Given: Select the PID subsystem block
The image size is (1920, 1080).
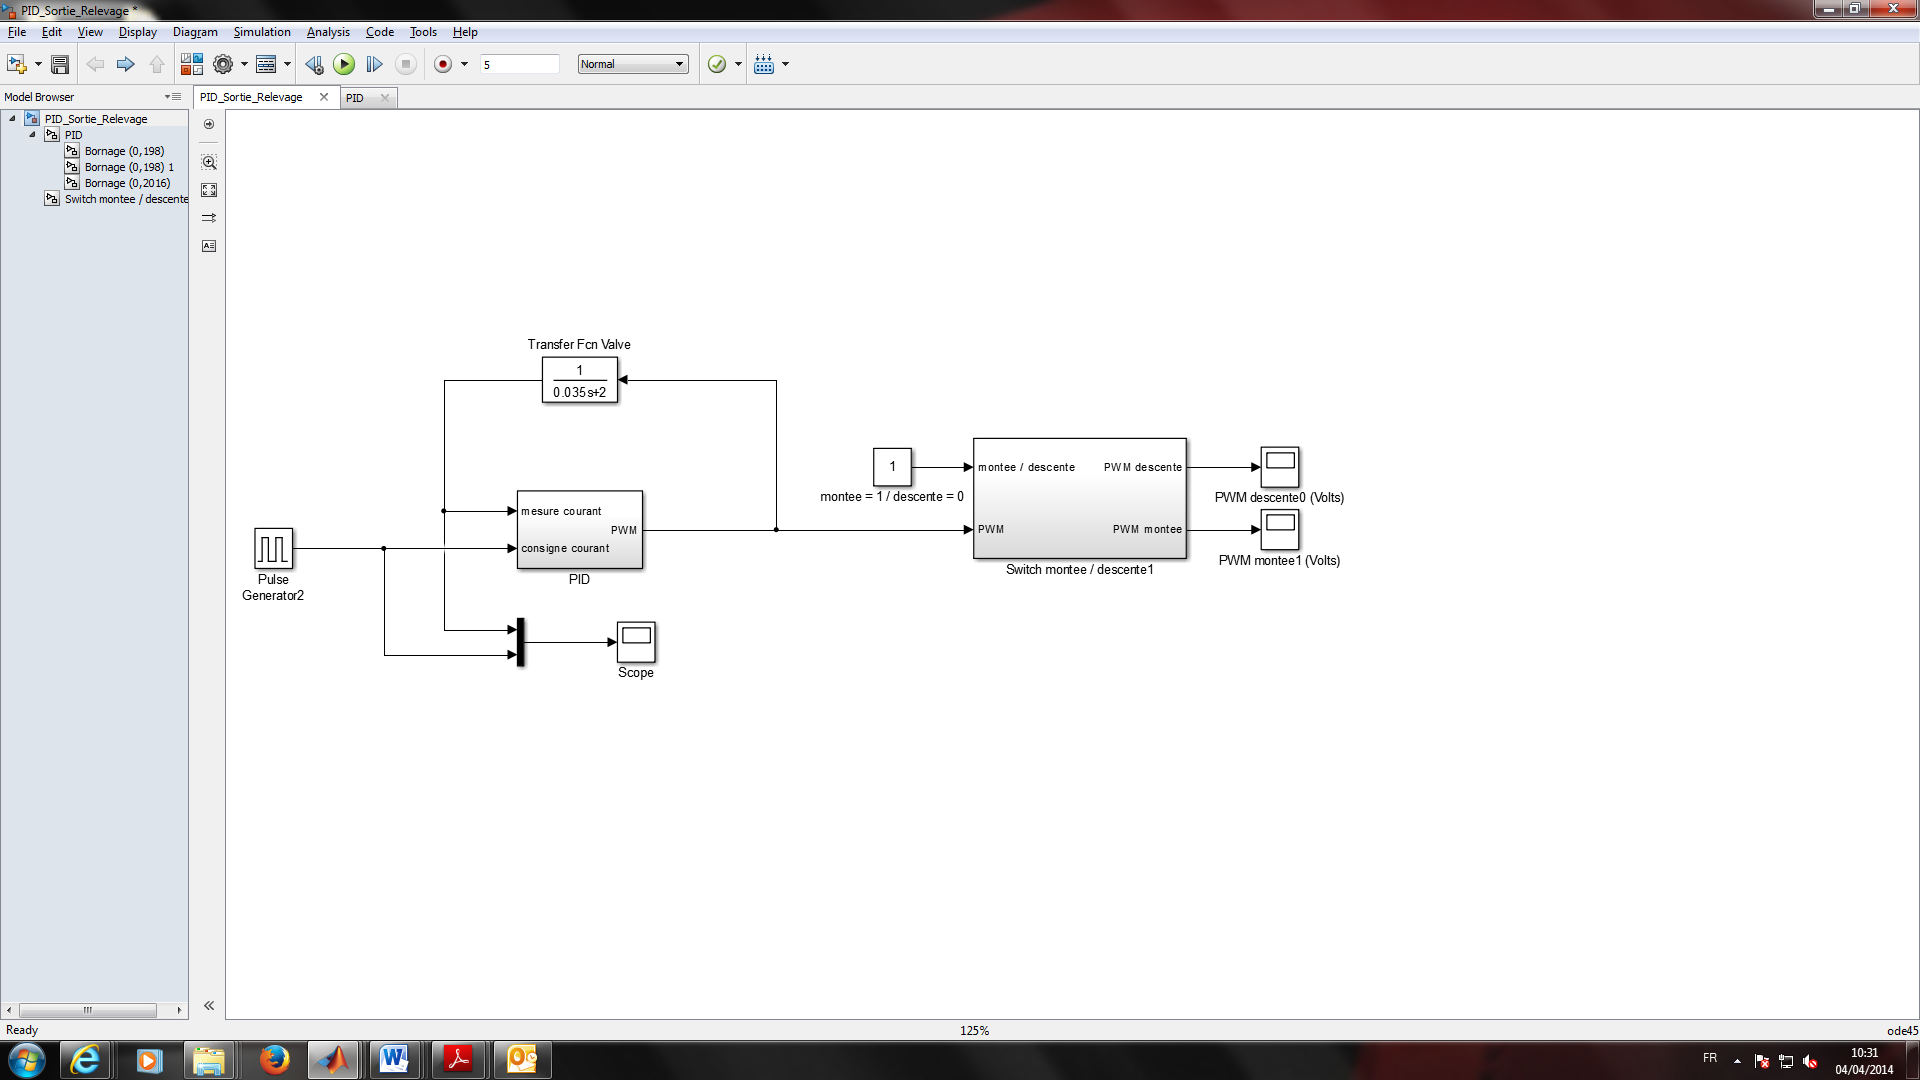Looking at the screenshot, I should click(x=580, y=530).
